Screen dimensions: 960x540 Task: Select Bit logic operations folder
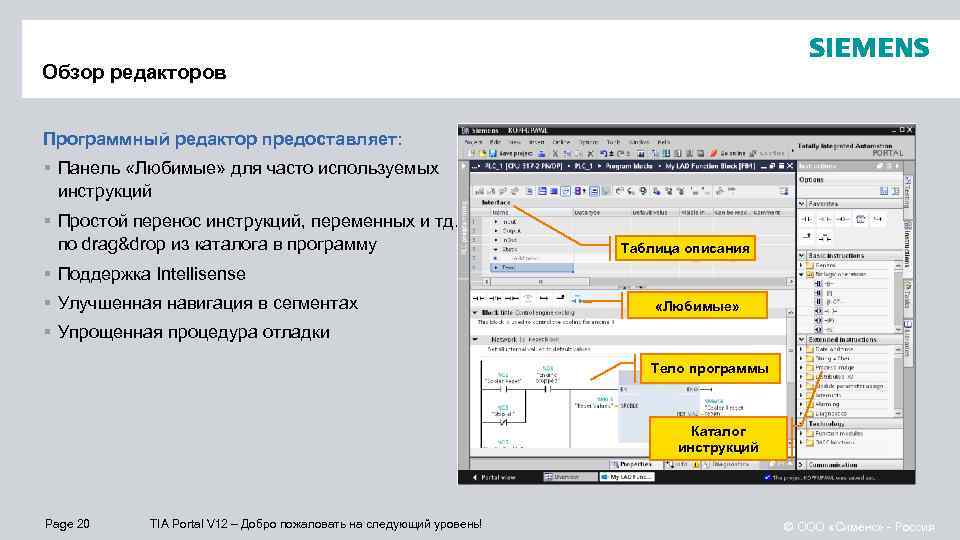pyautogui.click(x=836, y=274)
